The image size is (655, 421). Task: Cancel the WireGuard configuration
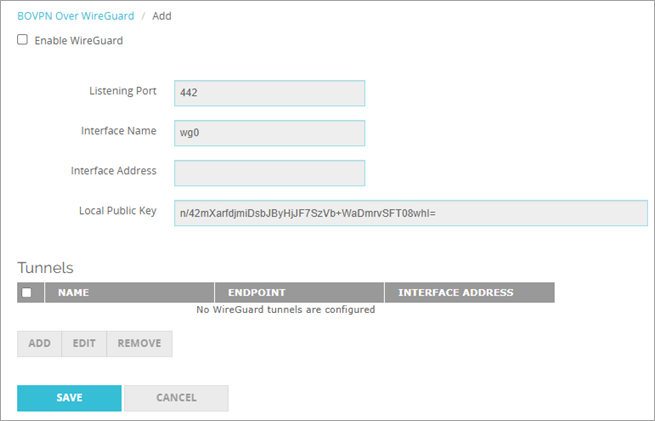coord(176,398)
